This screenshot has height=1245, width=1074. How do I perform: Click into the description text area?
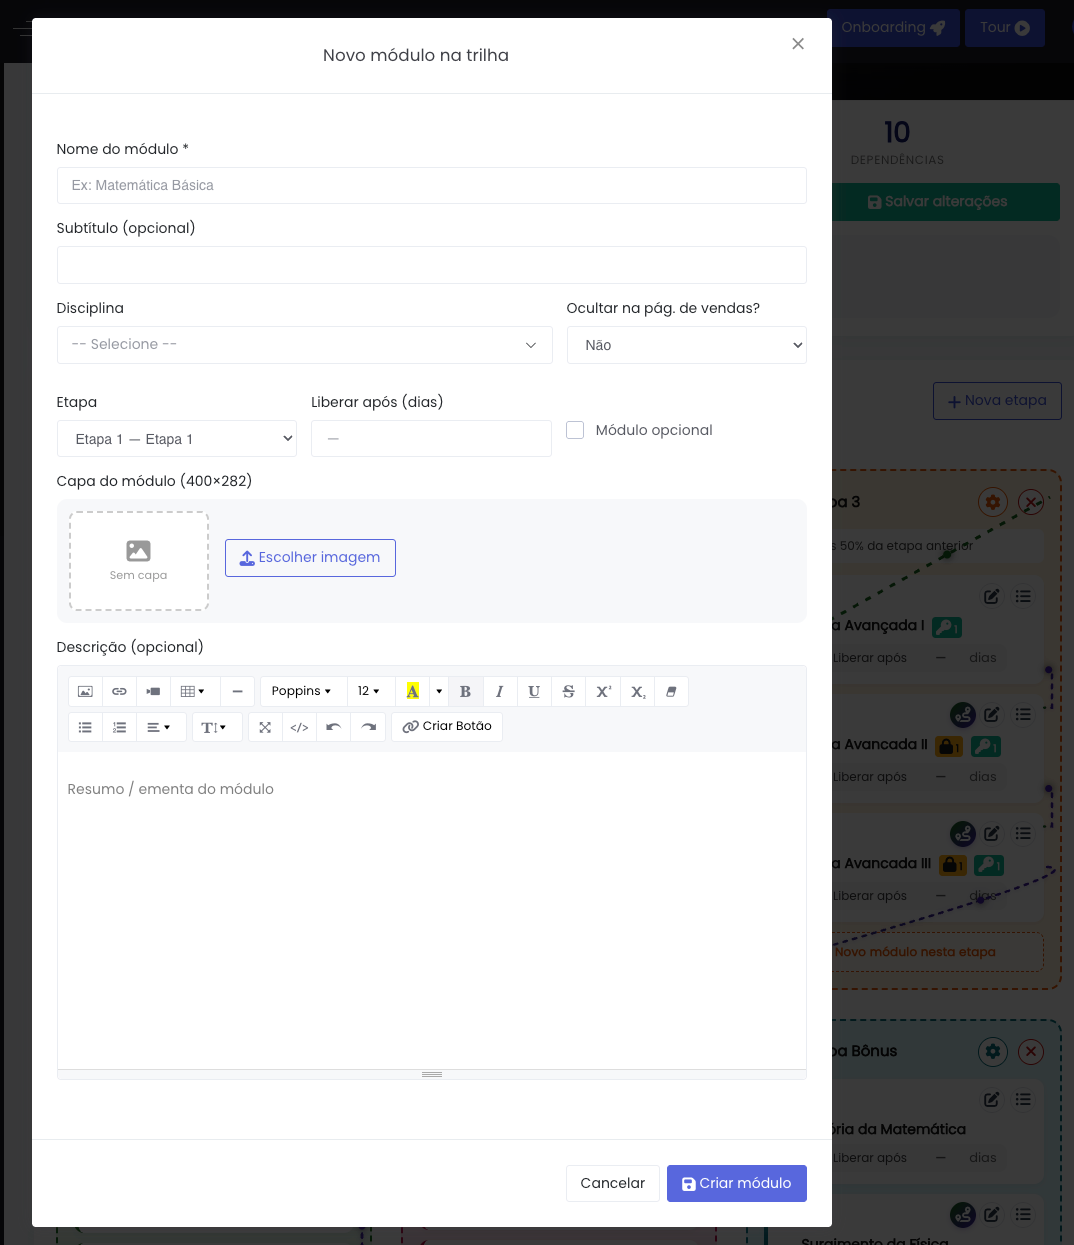pyautogui.click(x=431, y=910)
